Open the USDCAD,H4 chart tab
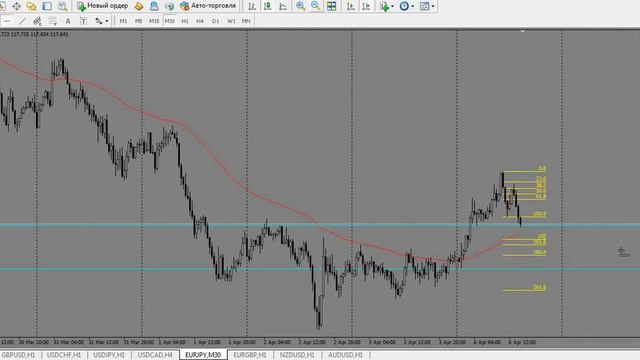This screenshot has width=640, height=360. (155, 355)
